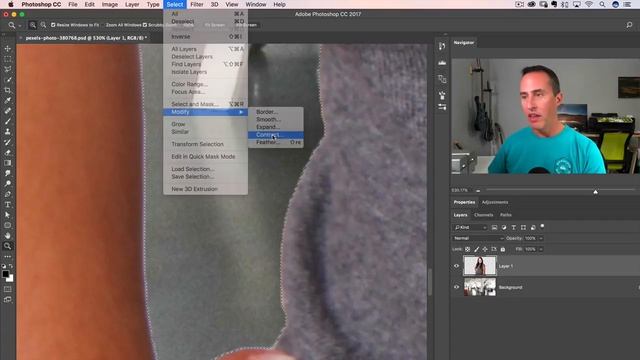Select the Shape tool
The height and width of the screenshot is (360, 640).
[8, 225]
